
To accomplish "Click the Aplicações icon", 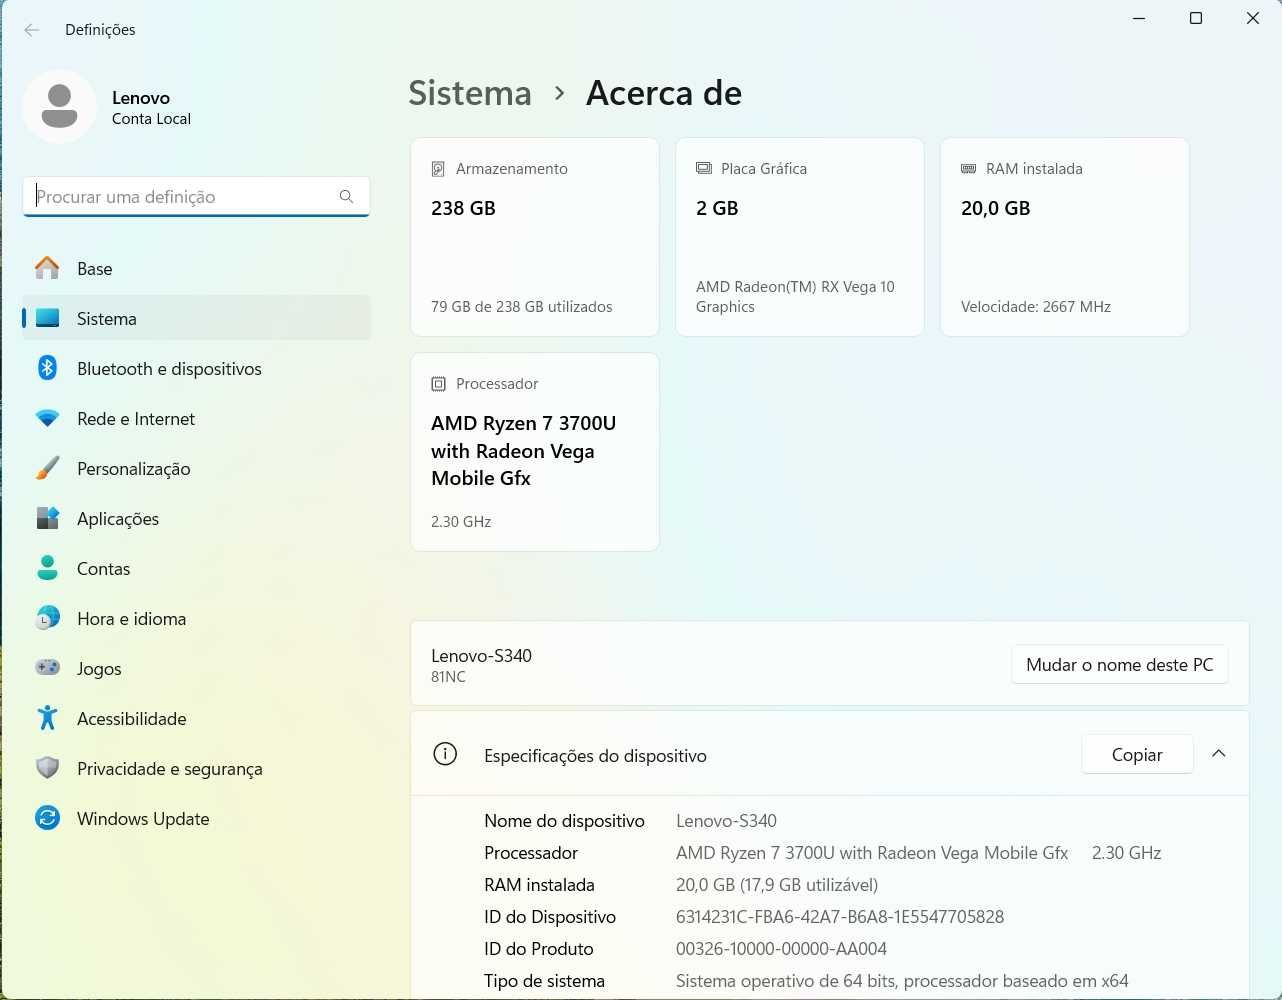I will (47, 518).
